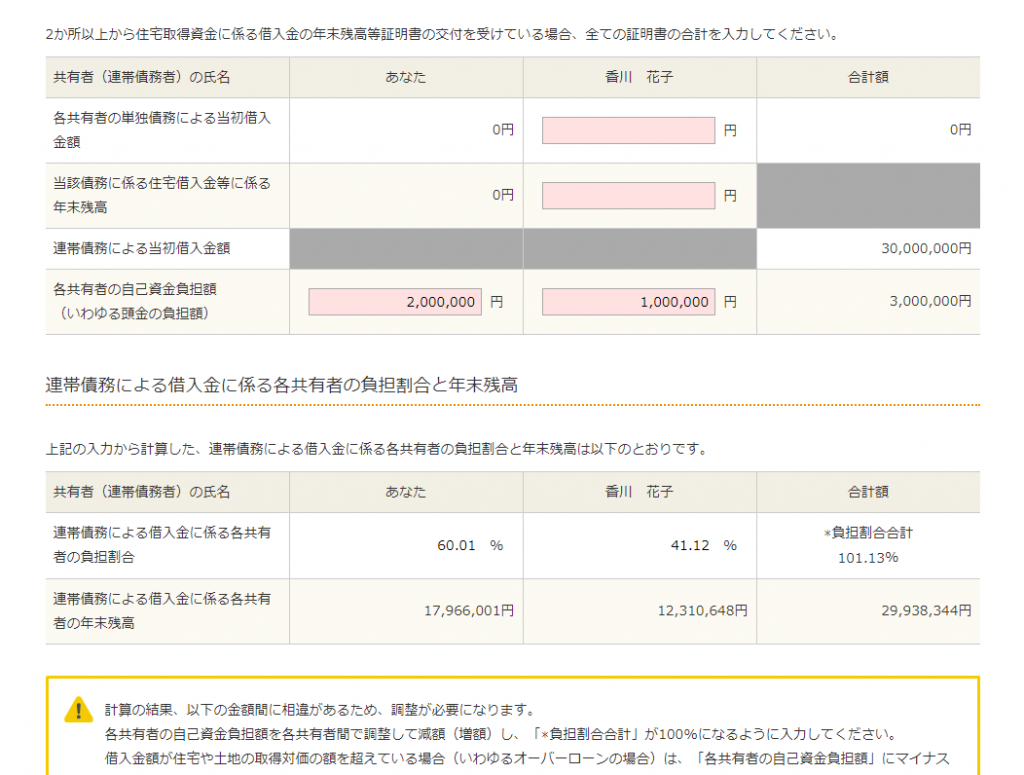Viewport: 1024px width, 775px height.
Task: Select 香川花子's 当初借入金額 input field
Action: click(x=628, y=131)
